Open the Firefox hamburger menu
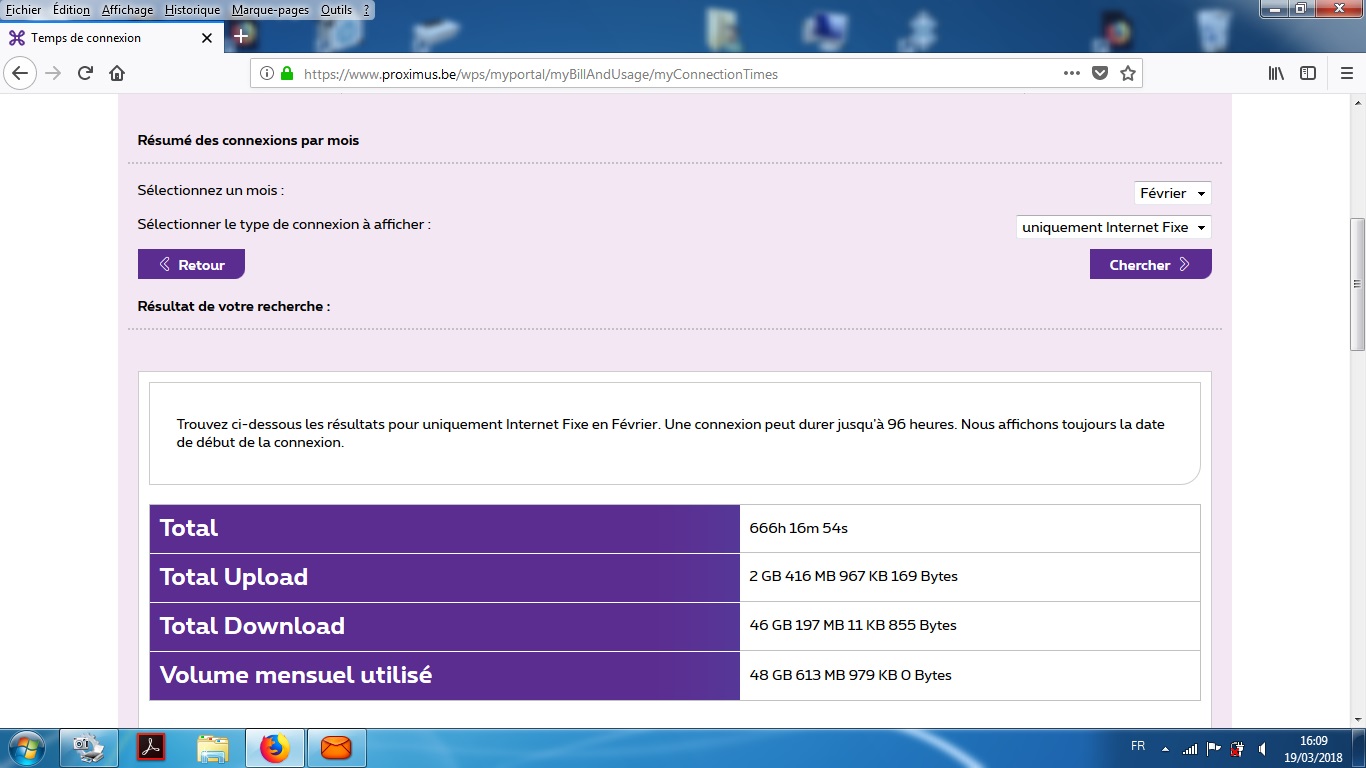This screenshot has width=1366, height=768. point(1346,73)
